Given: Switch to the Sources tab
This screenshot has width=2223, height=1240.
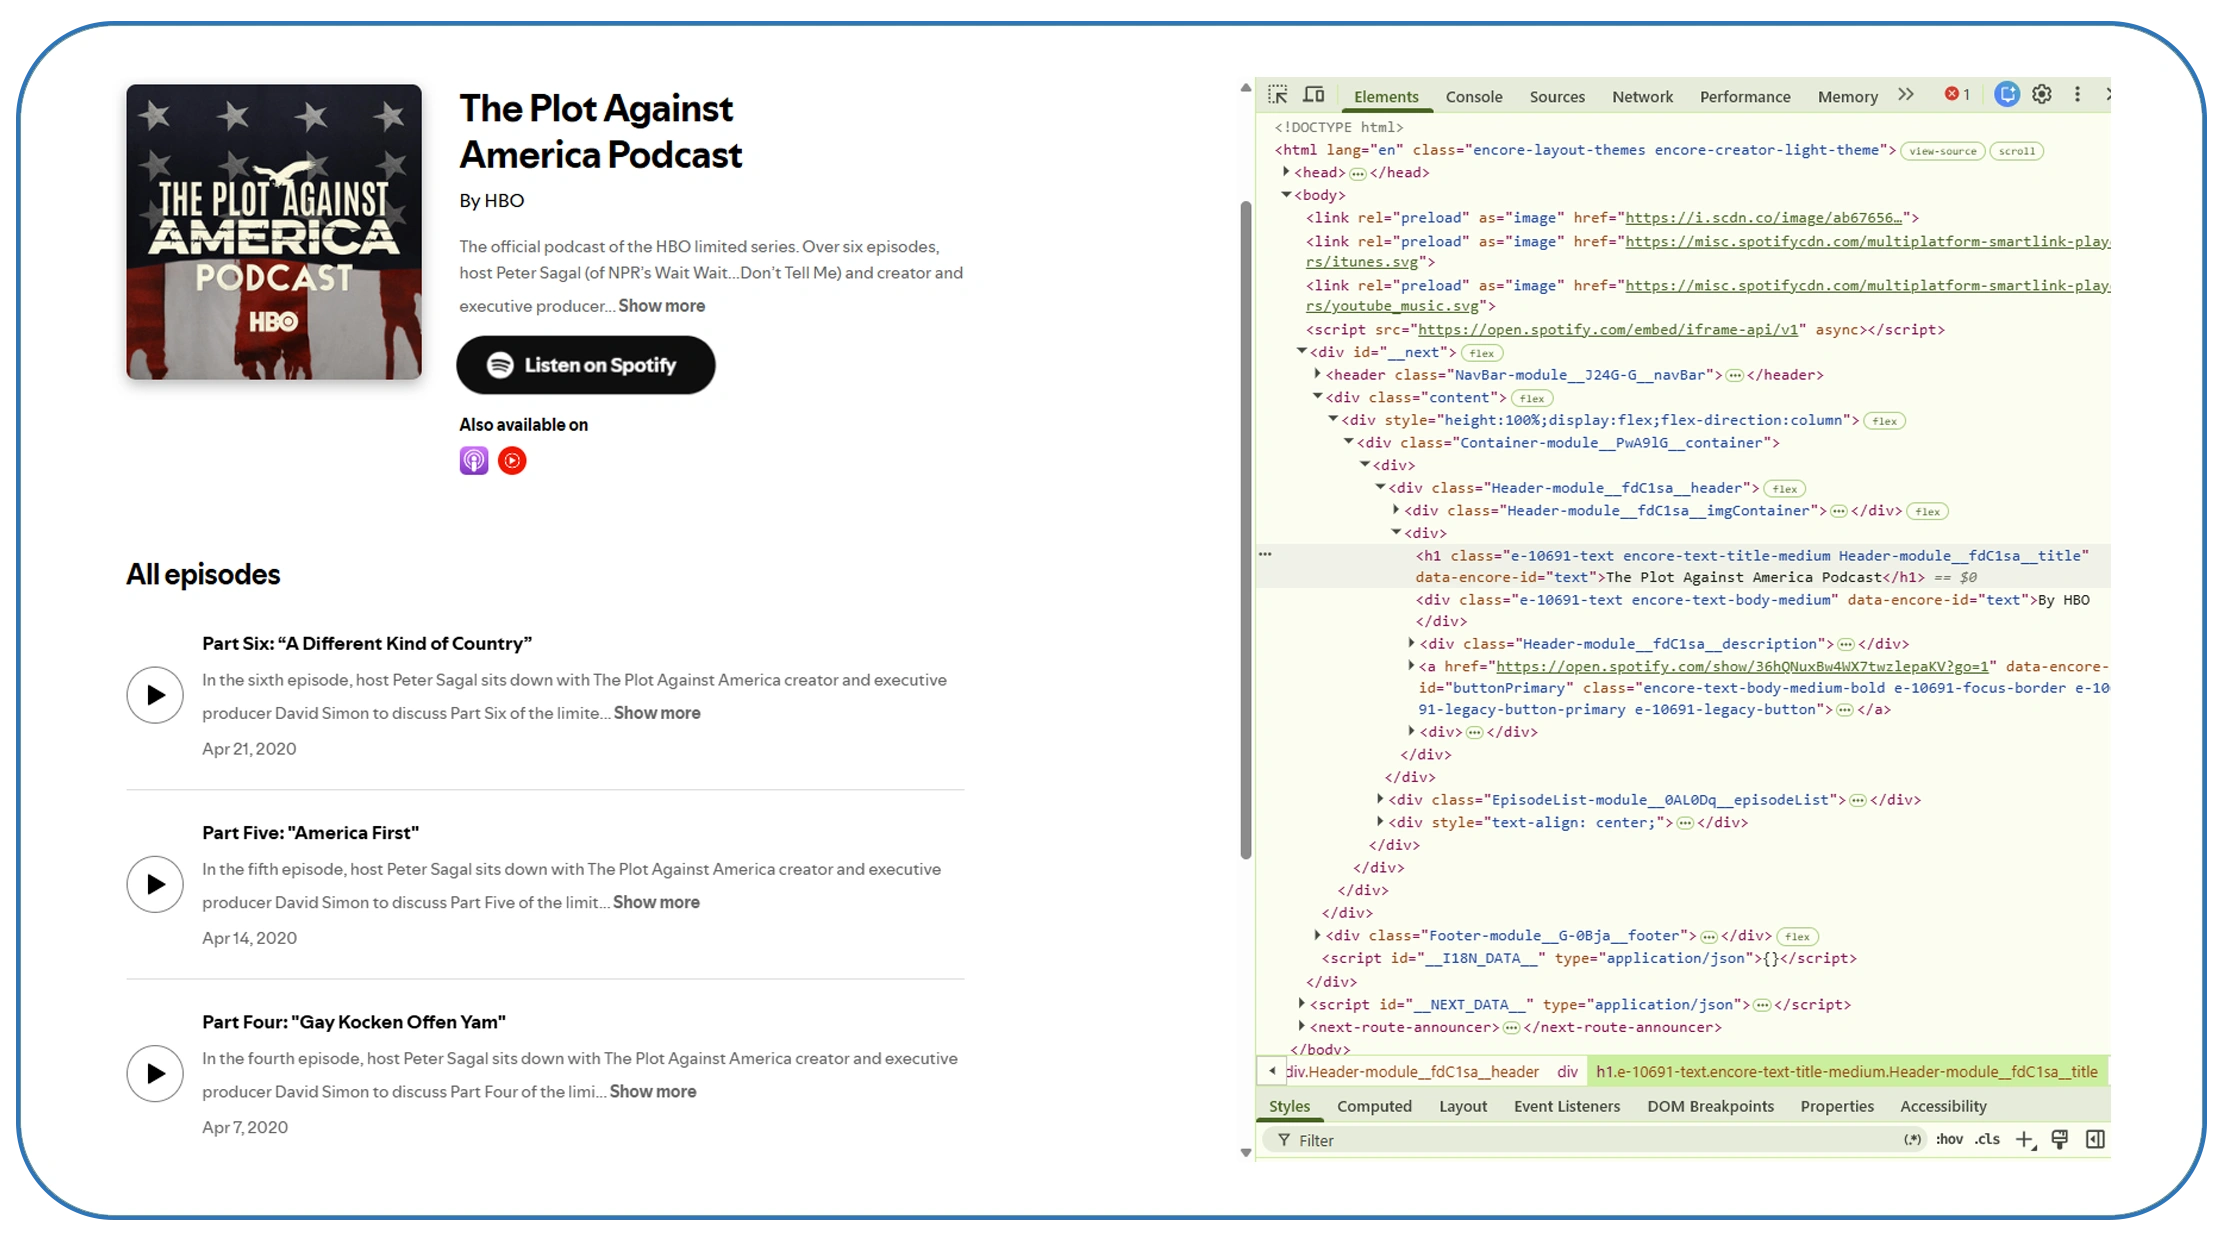Looking at the screenshot, I should pyautogui.click(x=1557, y=96).
